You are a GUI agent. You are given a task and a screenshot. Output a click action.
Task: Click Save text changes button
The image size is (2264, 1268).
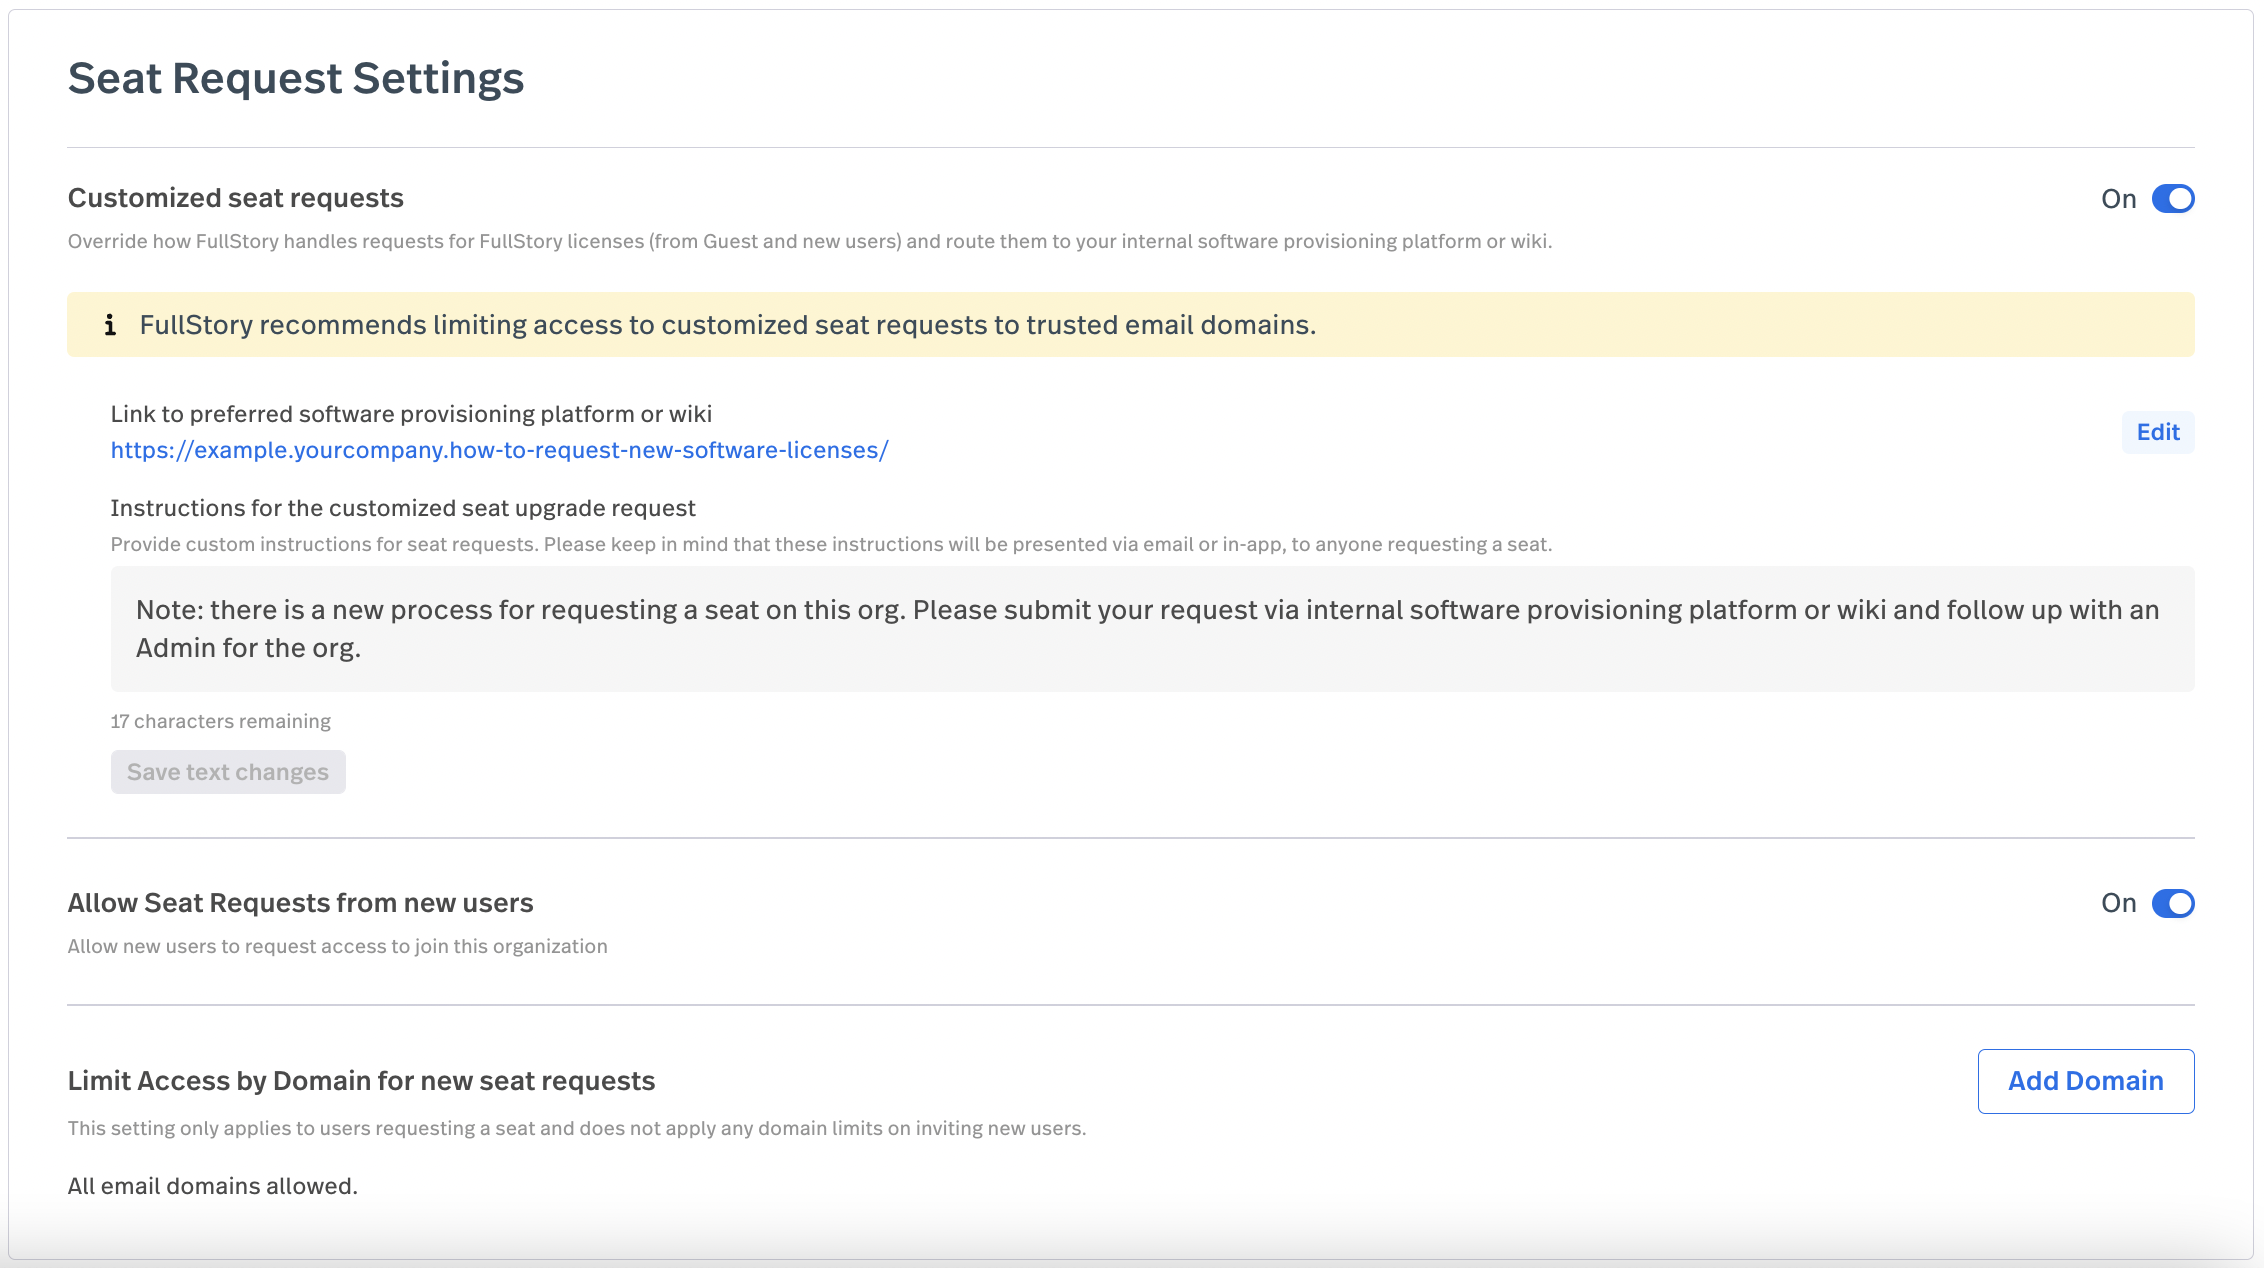[228, 772]
